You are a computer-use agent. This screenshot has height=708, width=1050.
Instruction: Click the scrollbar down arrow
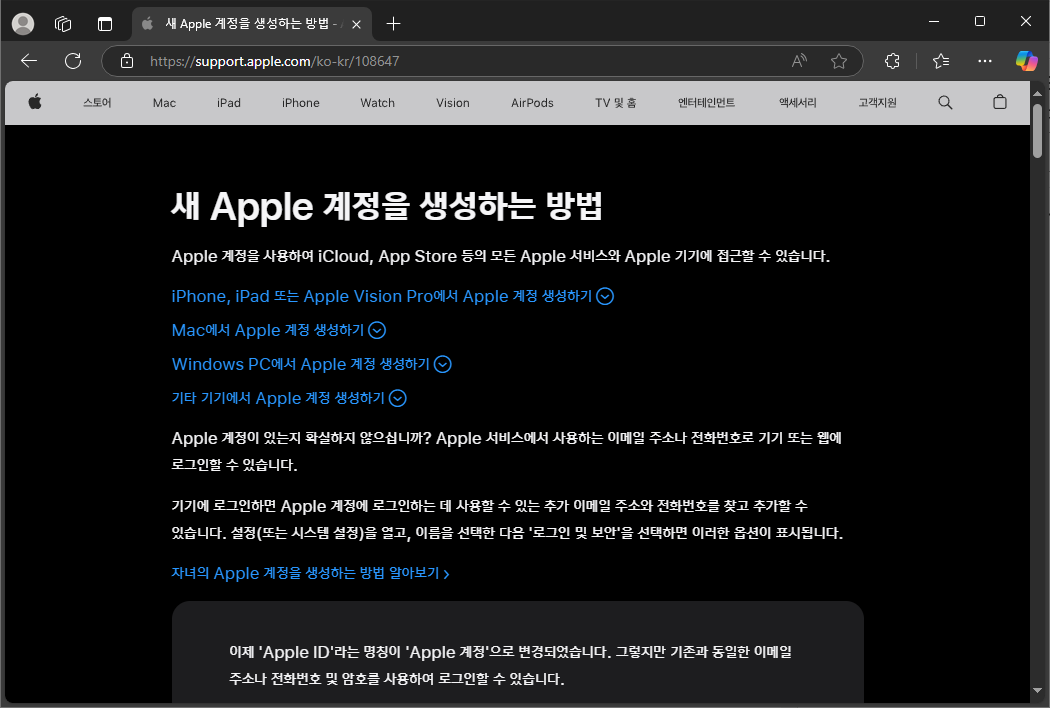pos(1037,690)
